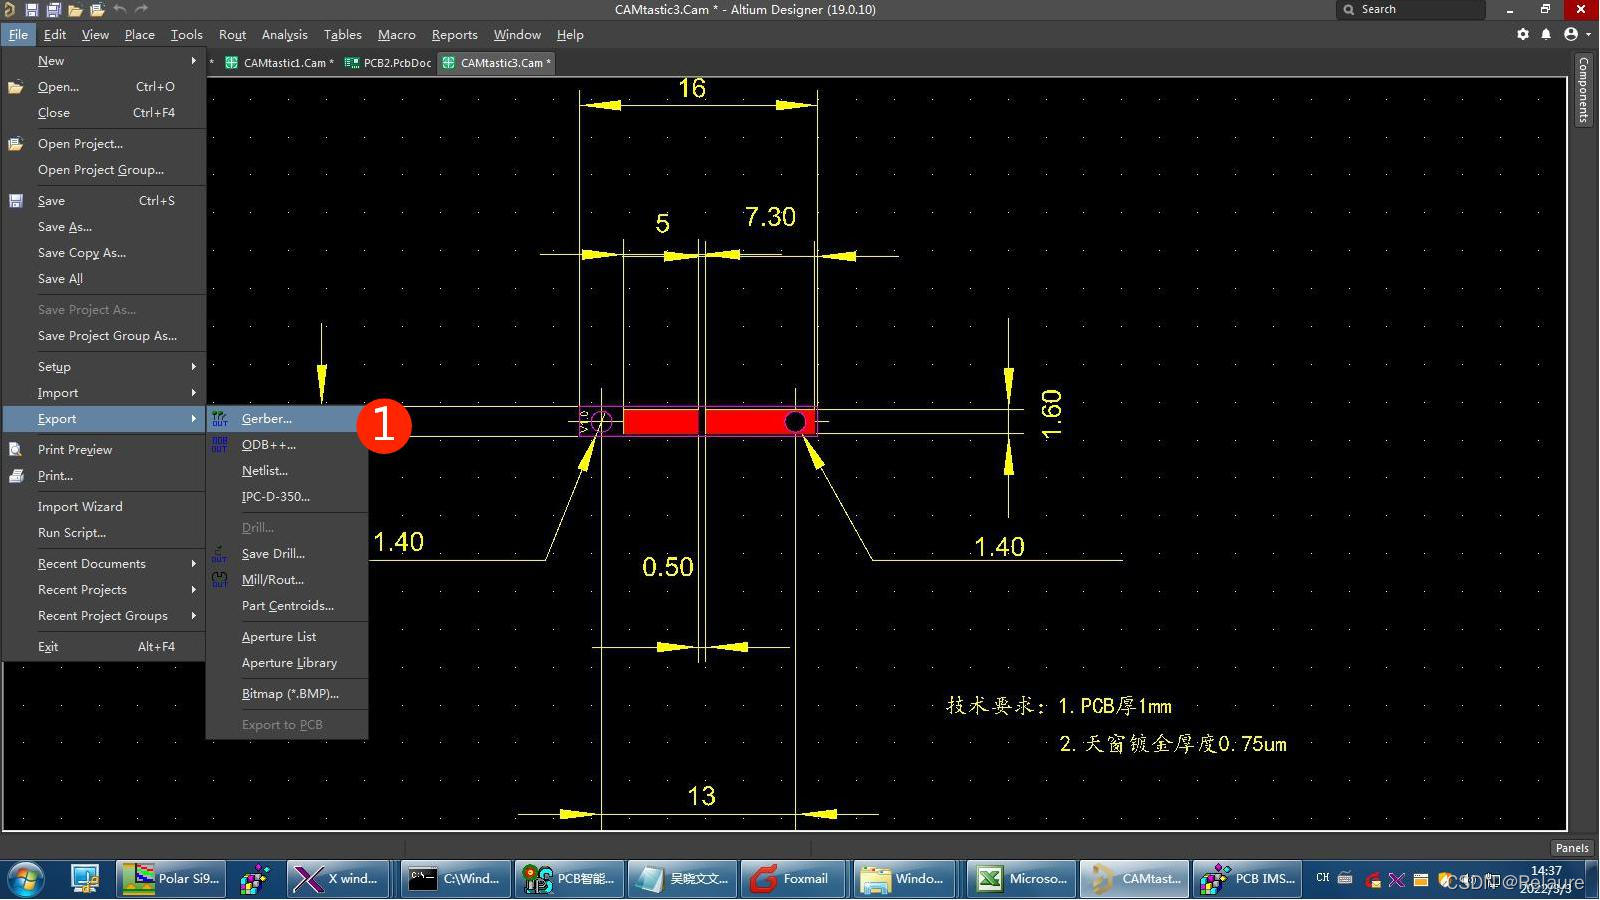Click the Mill/Rout icon in the submenu
1600x900 pixels.
tap(220, 580)
